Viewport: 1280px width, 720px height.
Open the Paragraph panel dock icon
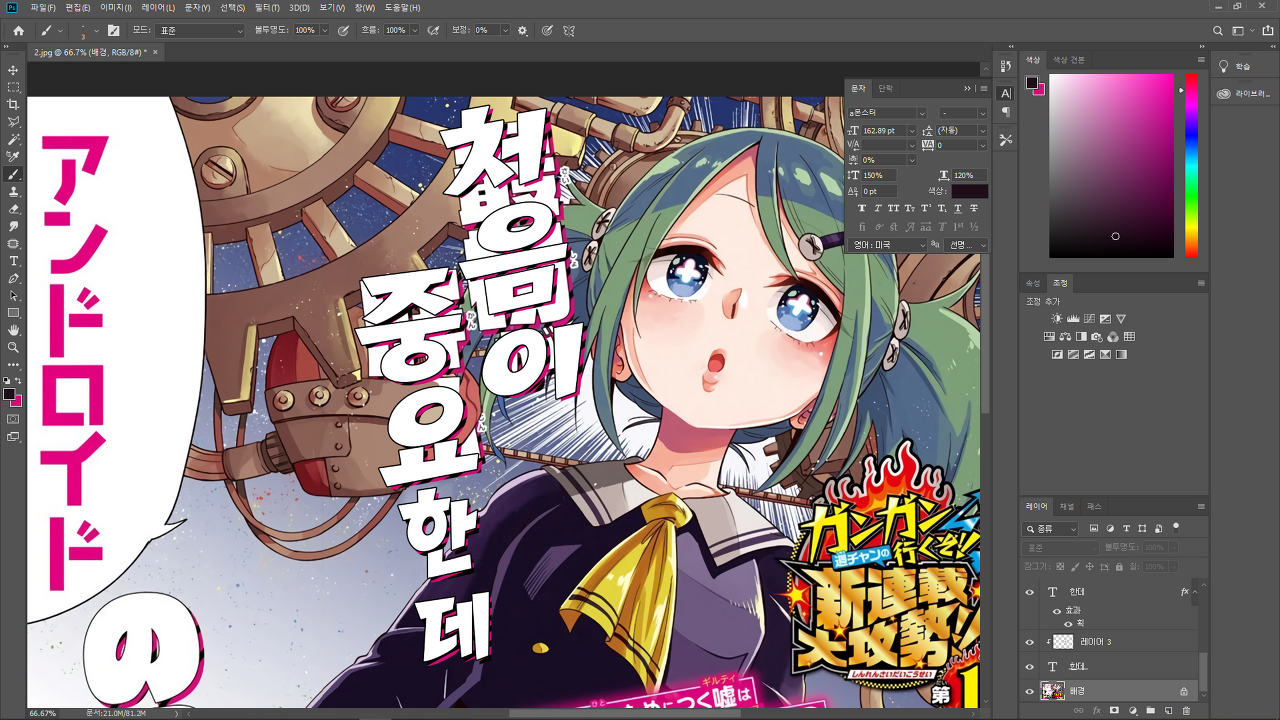1006,112
